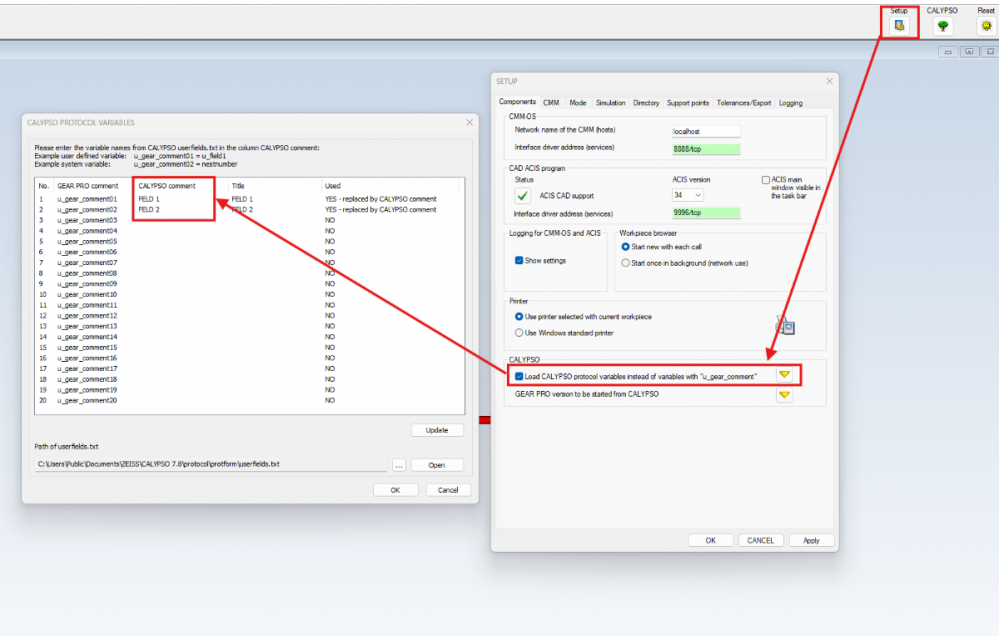
Task: Expand GEAR PRO version yellow arrow
Action: click(x=784, y=394)
